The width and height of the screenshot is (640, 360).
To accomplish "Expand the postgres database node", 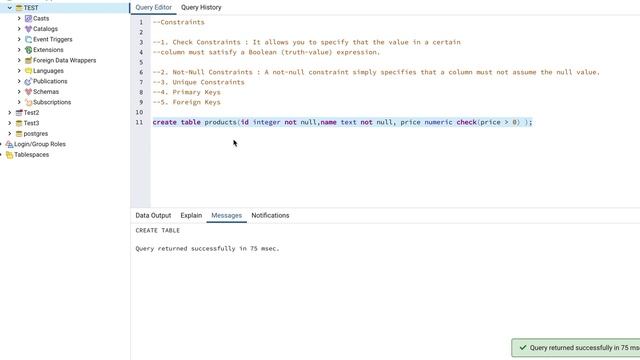I will [9, 134].
